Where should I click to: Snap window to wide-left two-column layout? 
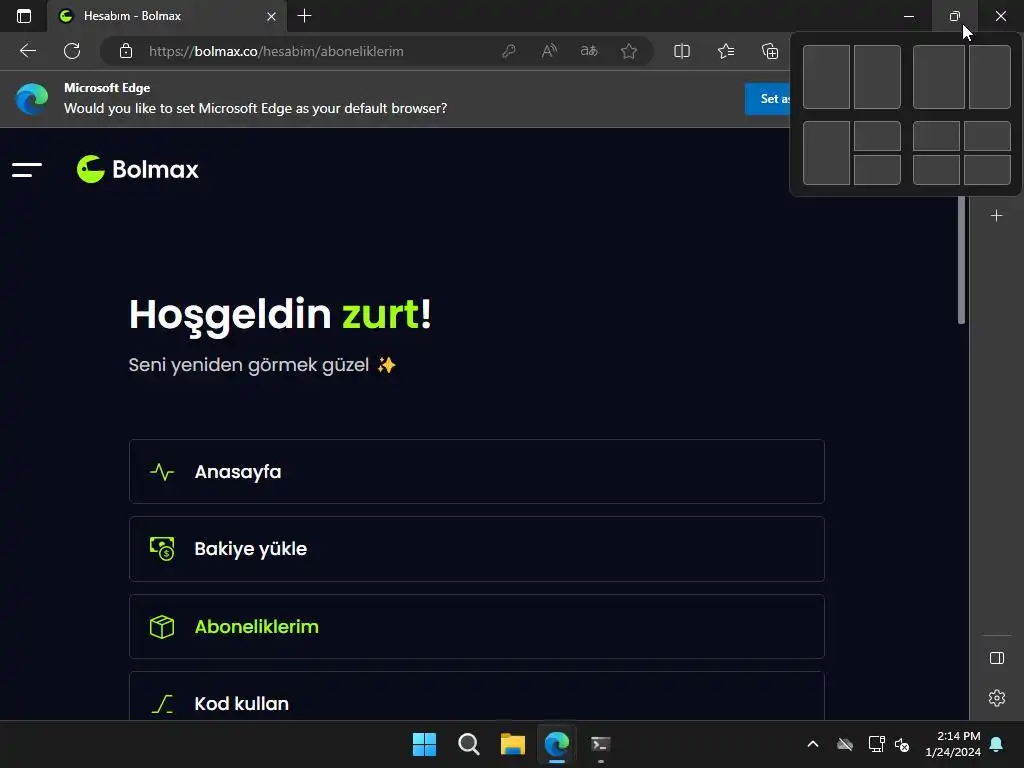tap(938, 77)
